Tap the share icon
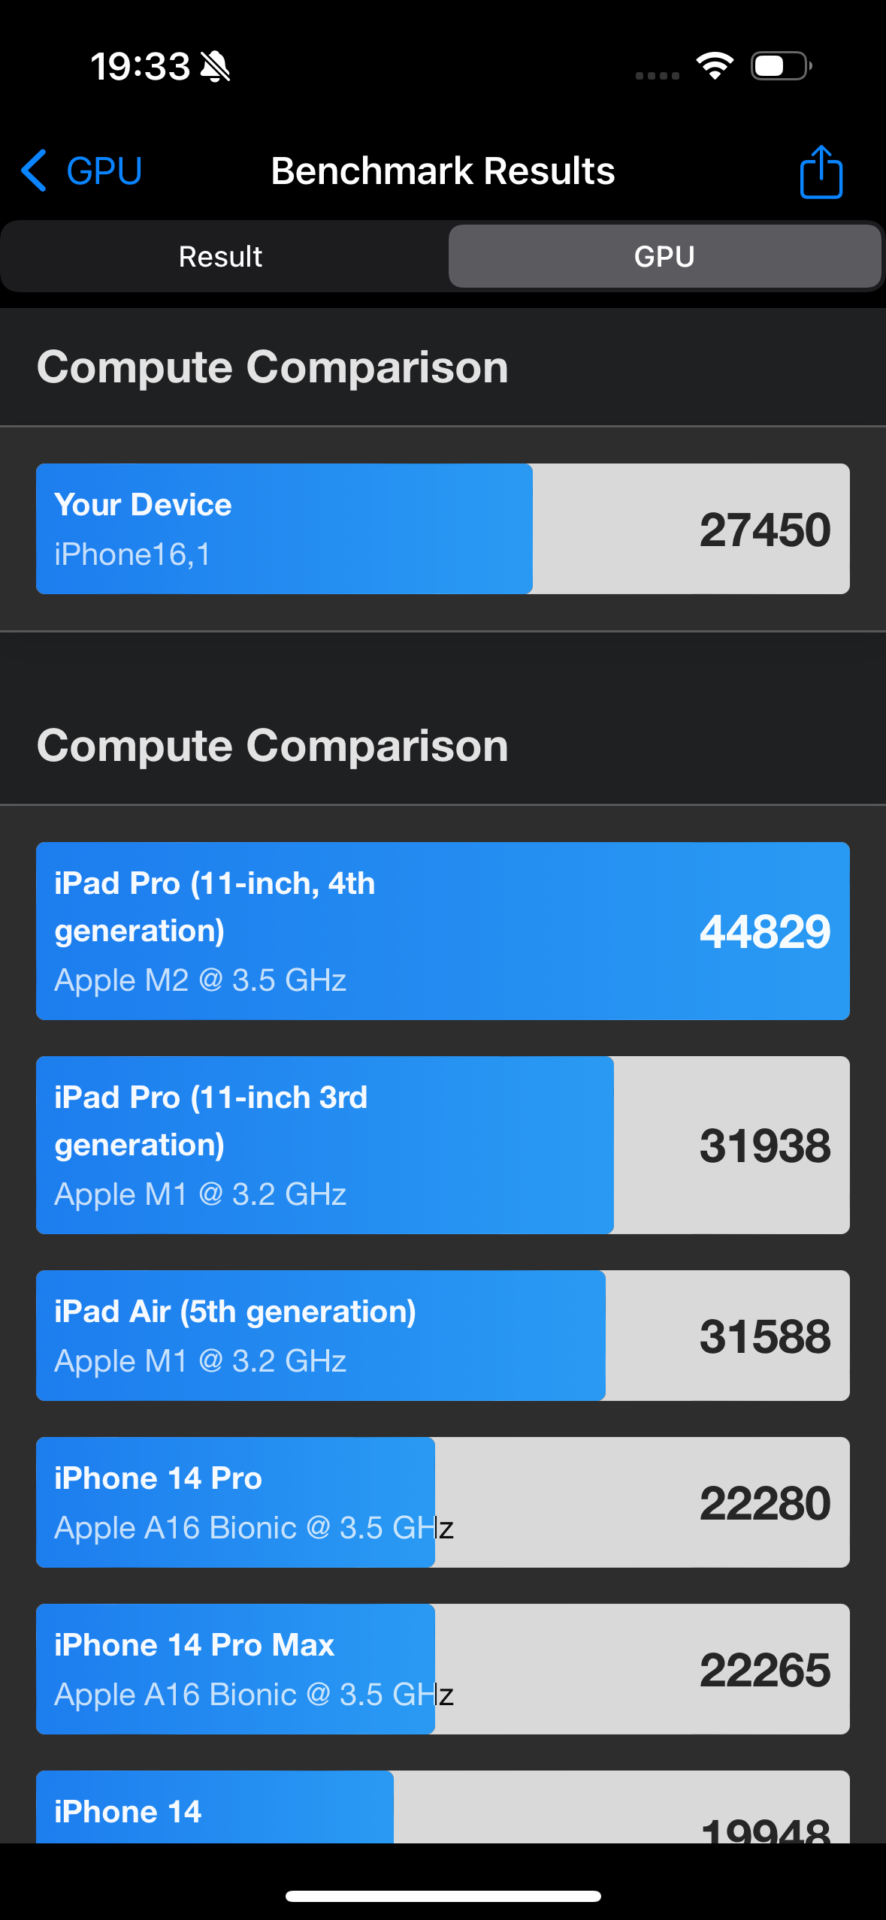Viewport: 886px width, 1920px height. click(x=821, y=172)
